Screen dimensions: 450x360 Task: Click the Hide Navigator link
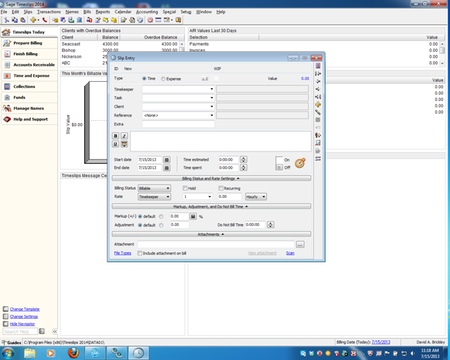tap(22, 324)
